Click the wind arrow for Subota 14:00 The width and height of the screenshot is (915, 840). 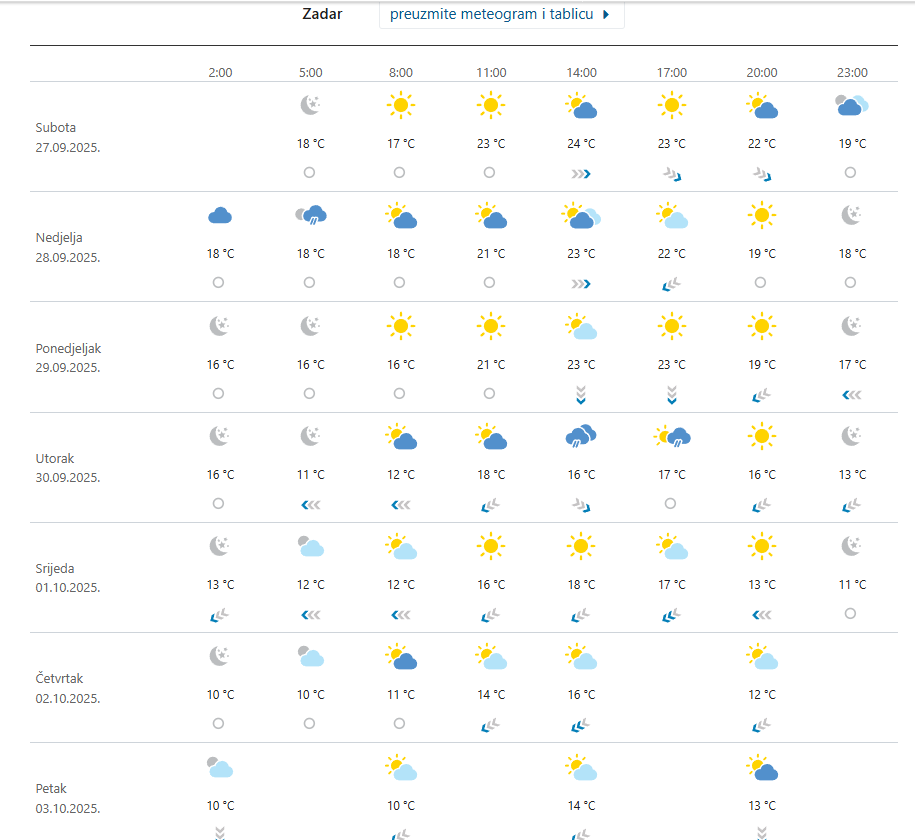(581, 173)
